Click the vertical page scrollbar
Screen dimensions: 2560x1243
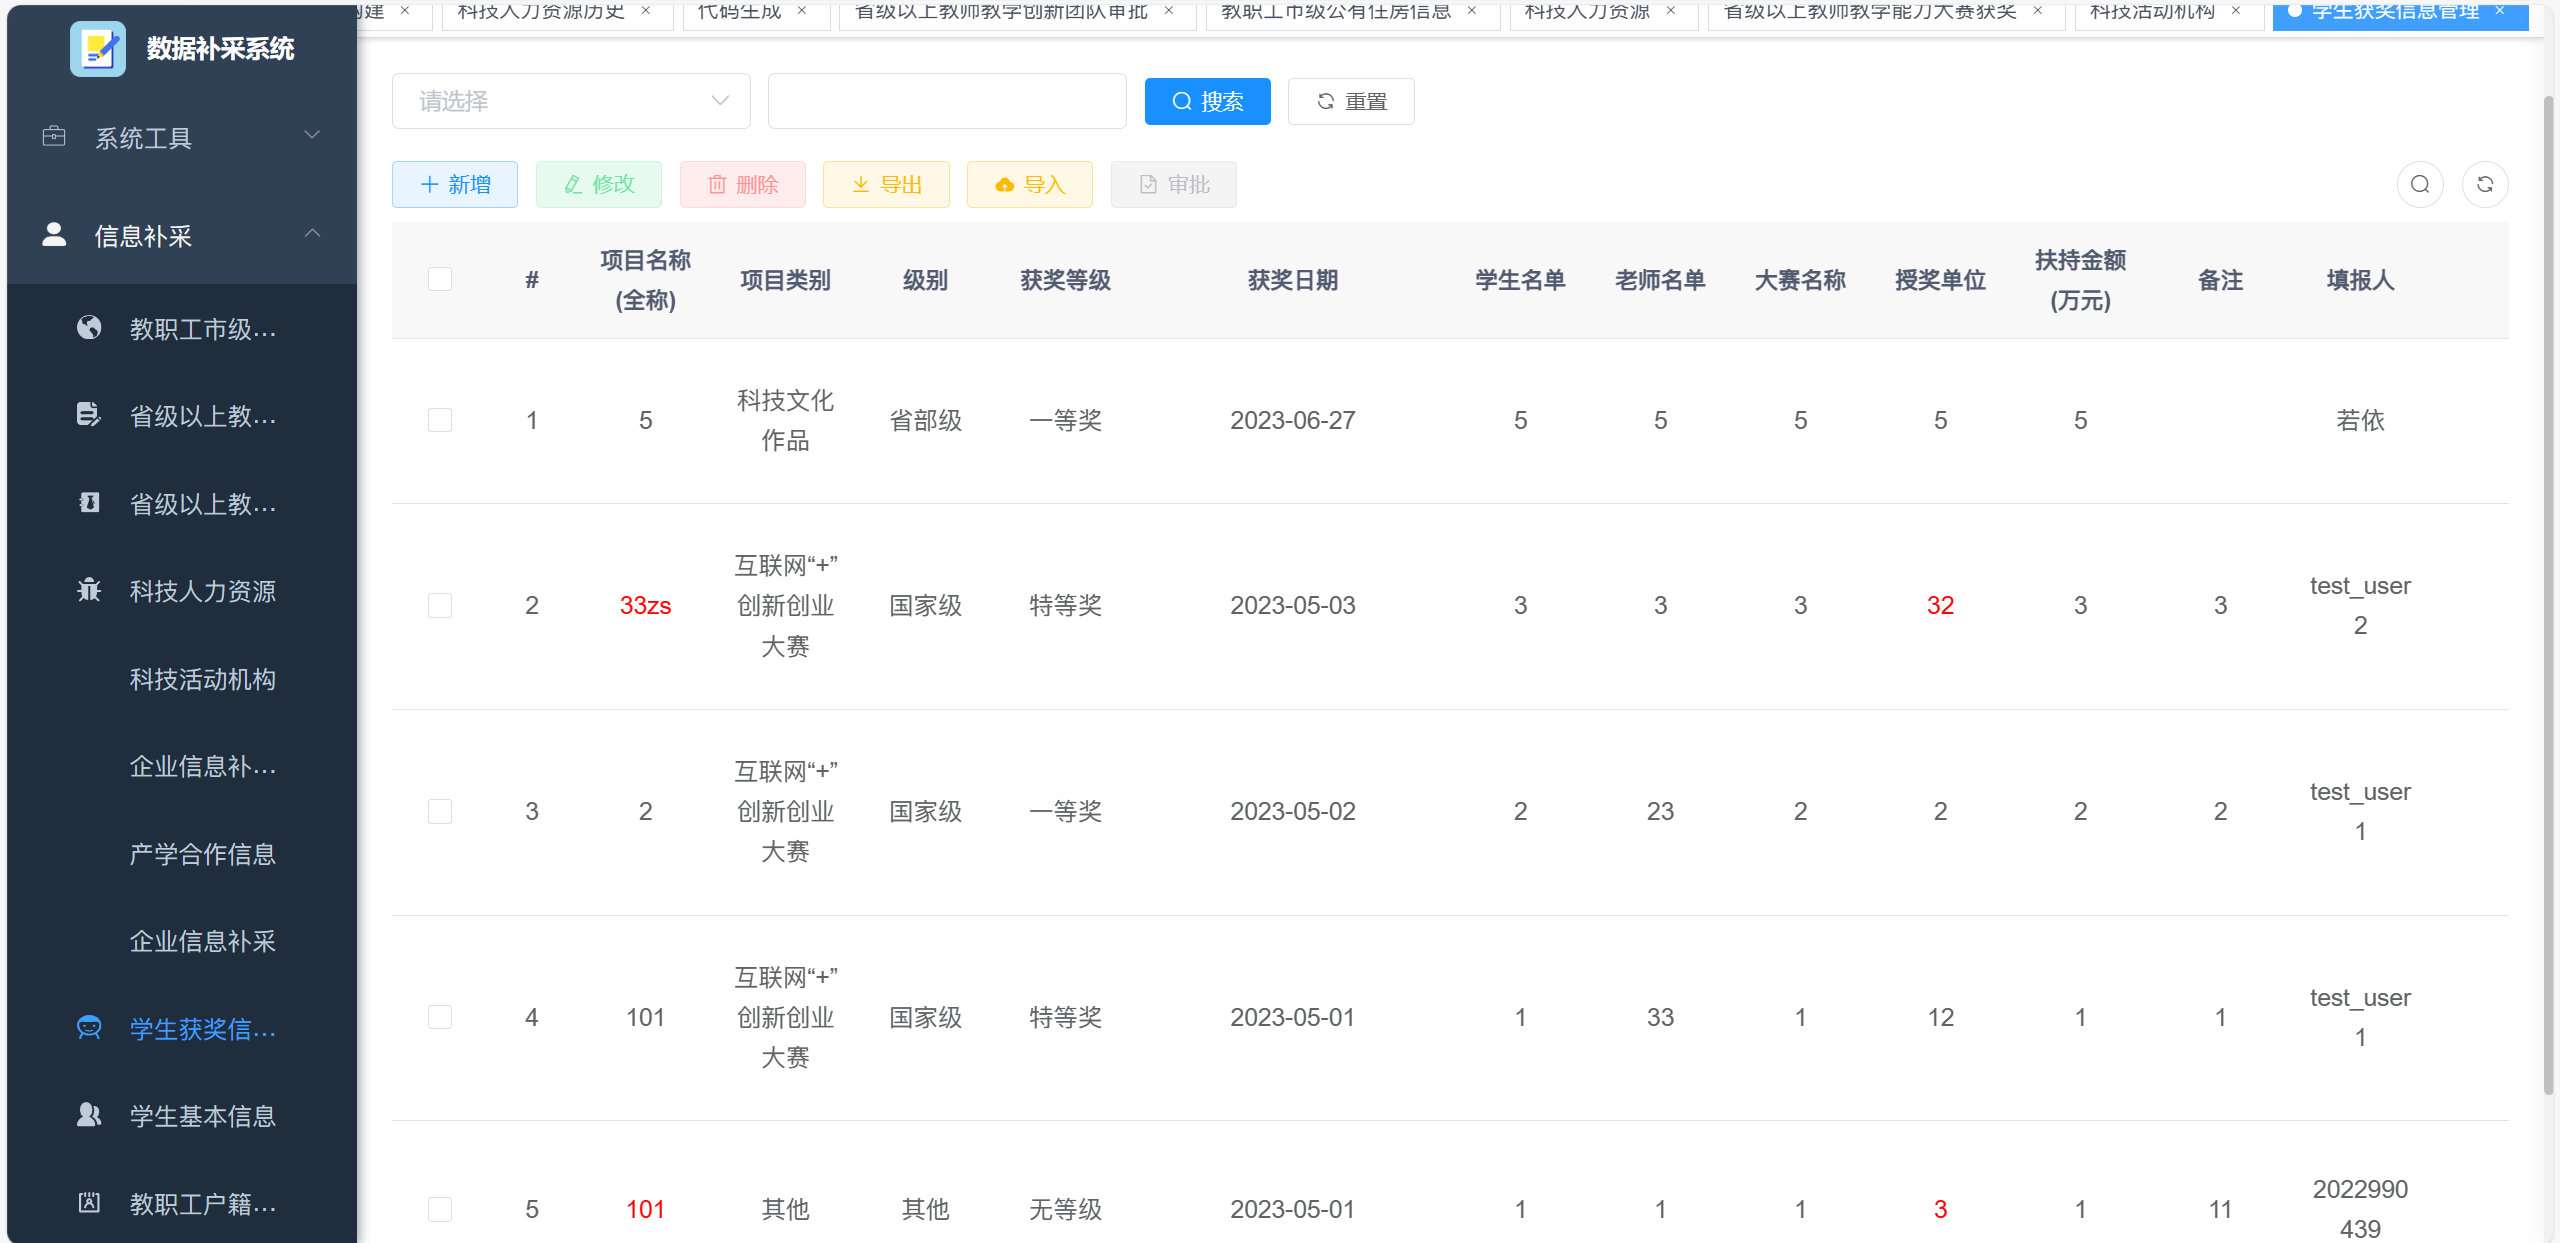coord(2549,595)
